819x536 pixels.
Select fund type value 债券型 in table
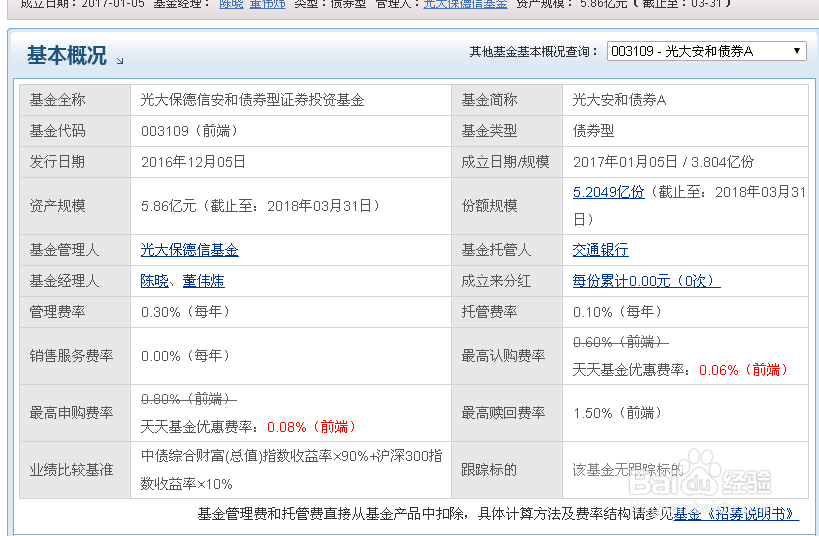[593, 131]
